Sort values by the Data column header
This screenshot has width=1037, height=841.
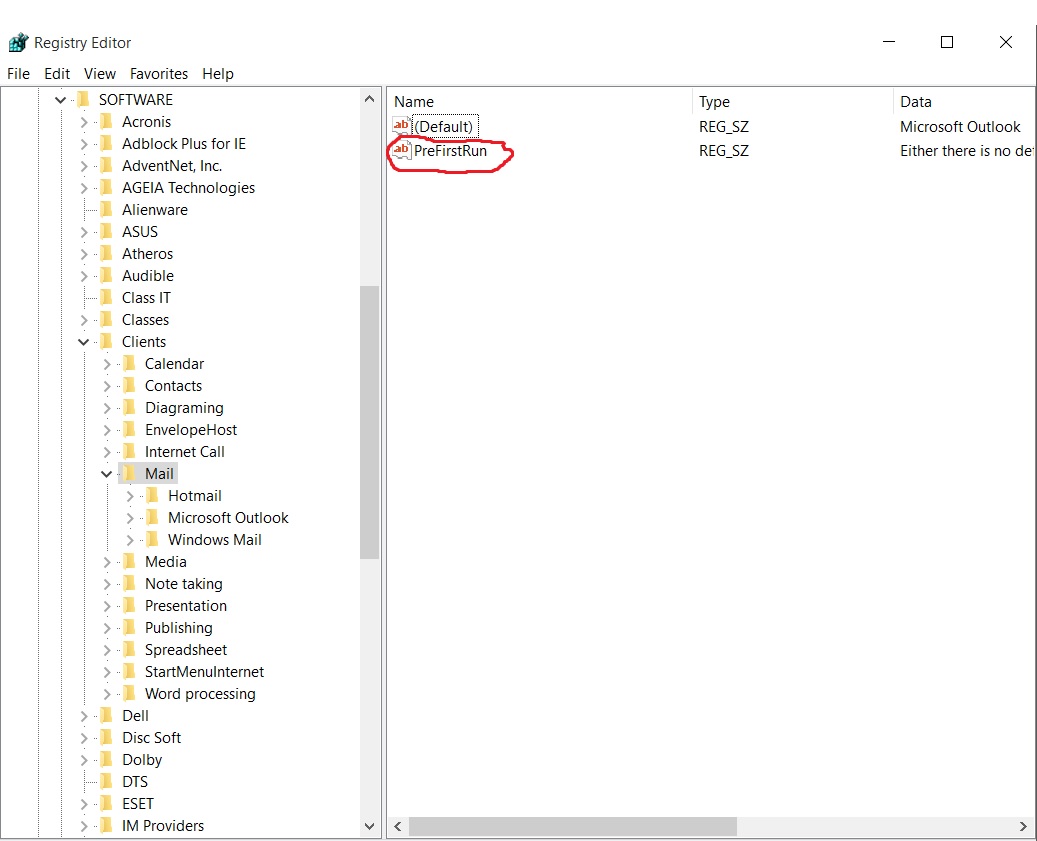(x=964, y=102)
